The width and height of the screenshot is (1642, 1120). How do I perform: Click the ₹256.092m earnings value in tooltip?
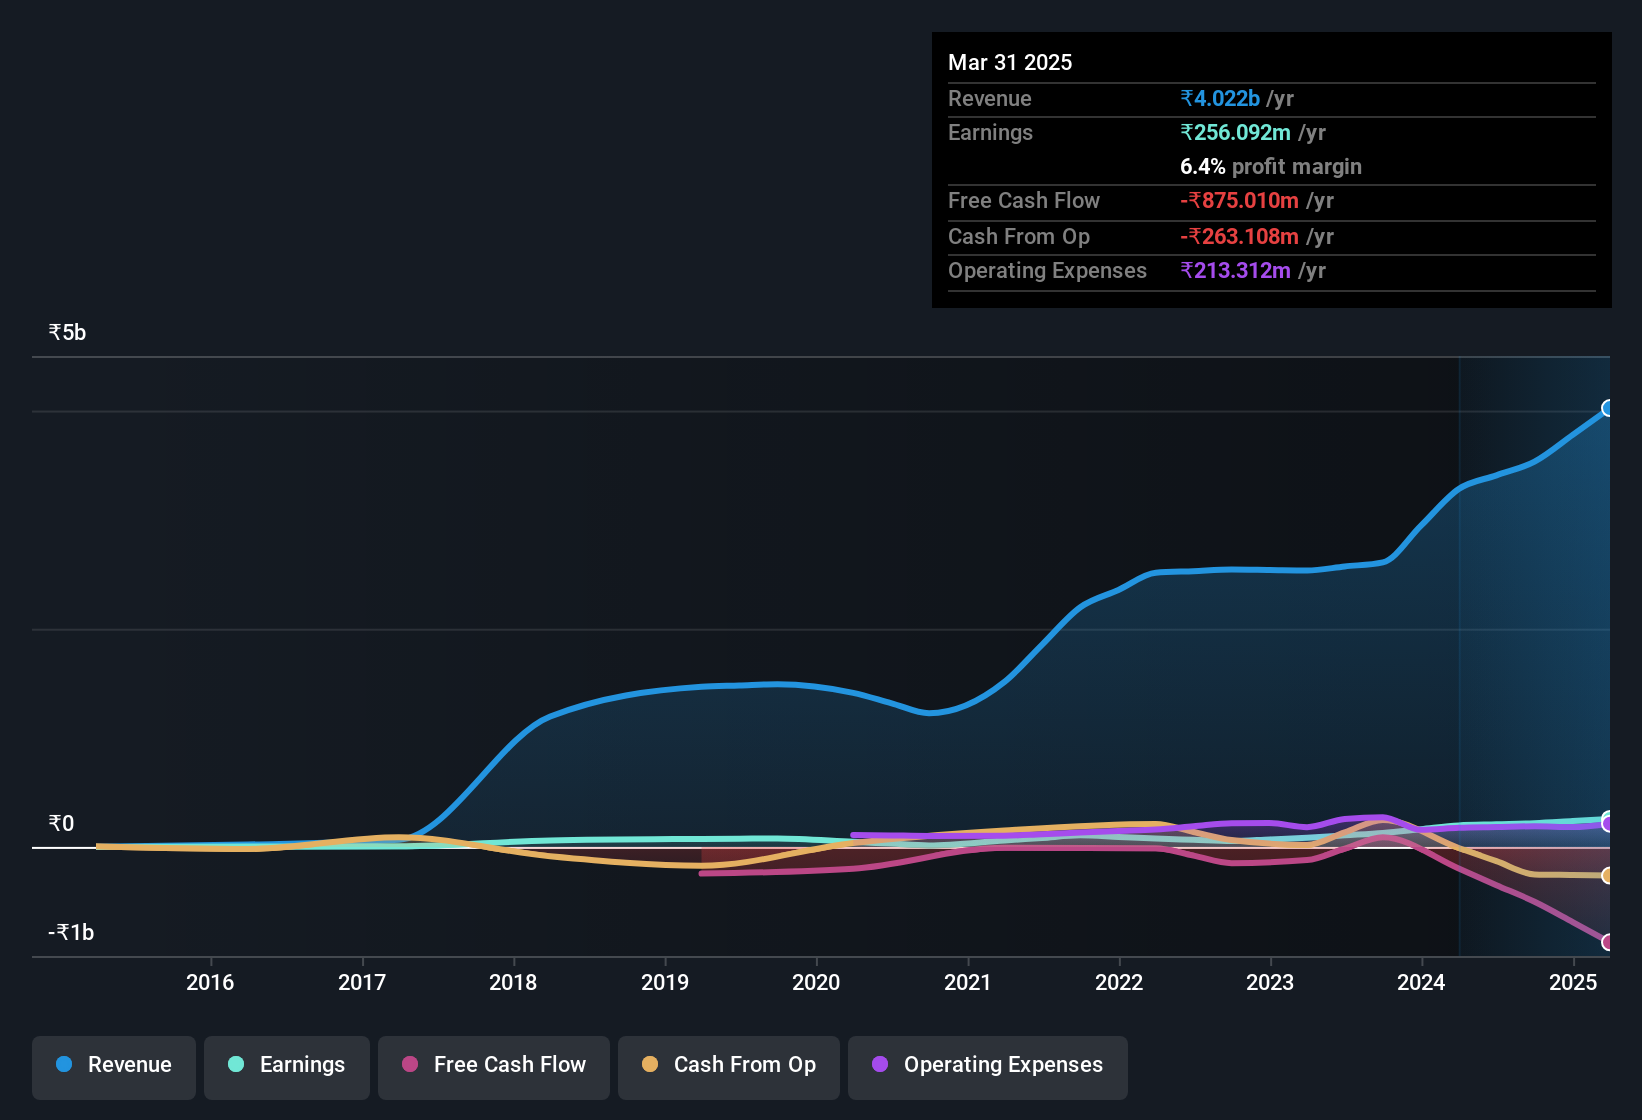[x=1235, y=132]
